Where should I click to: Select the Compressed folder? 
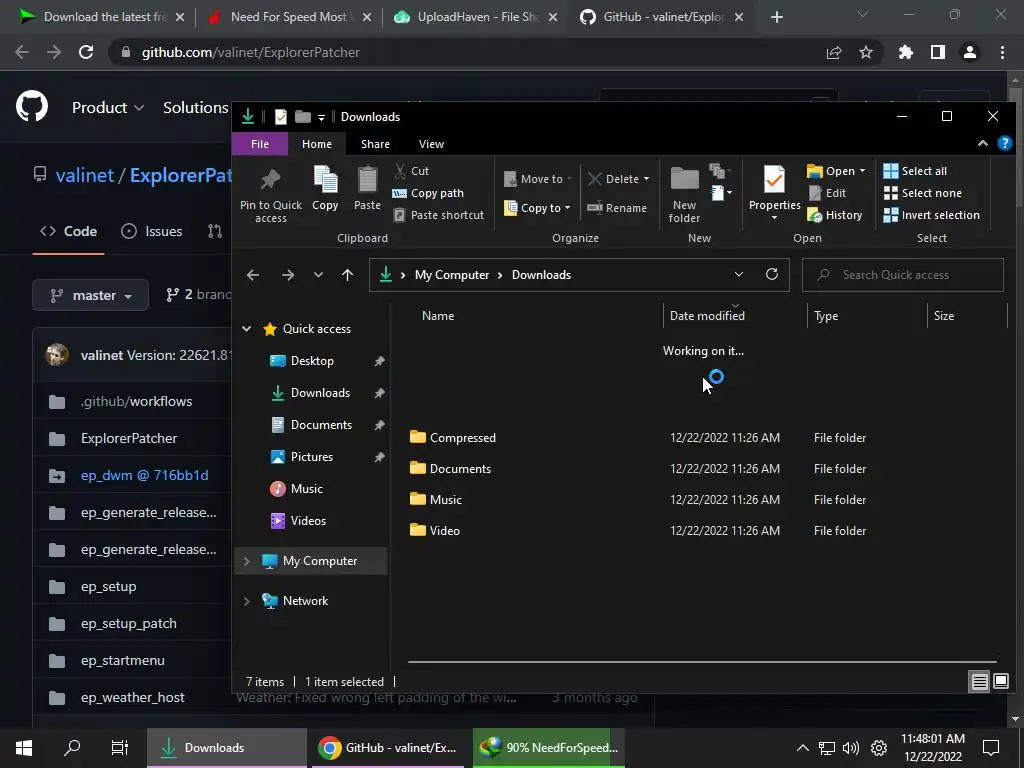[462, 438]
